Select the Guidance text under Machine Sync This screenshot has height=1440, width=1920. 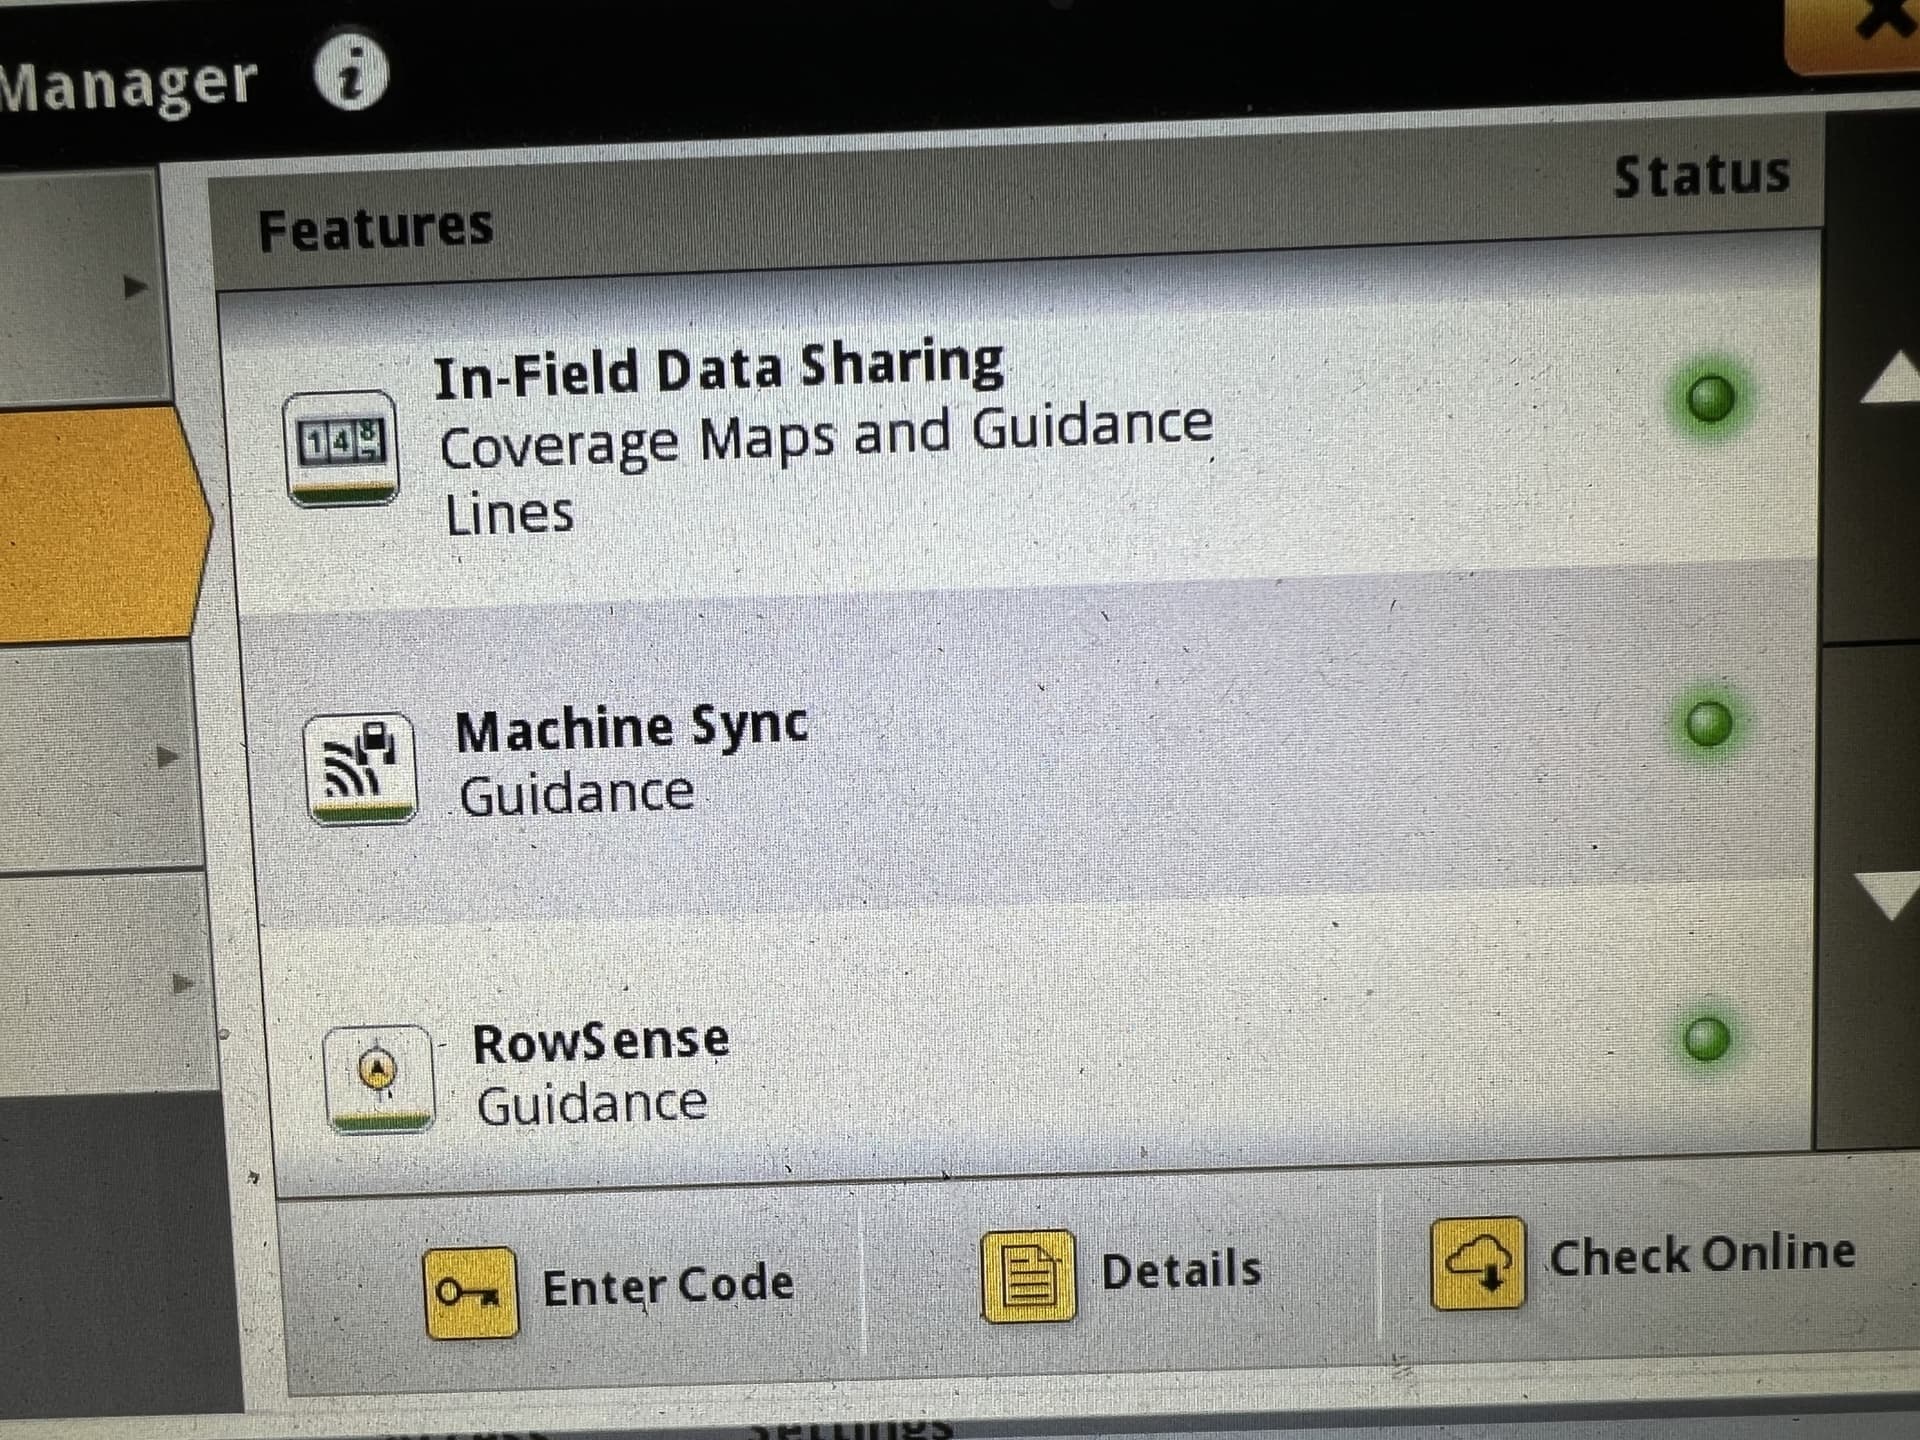tap(577, 794)
